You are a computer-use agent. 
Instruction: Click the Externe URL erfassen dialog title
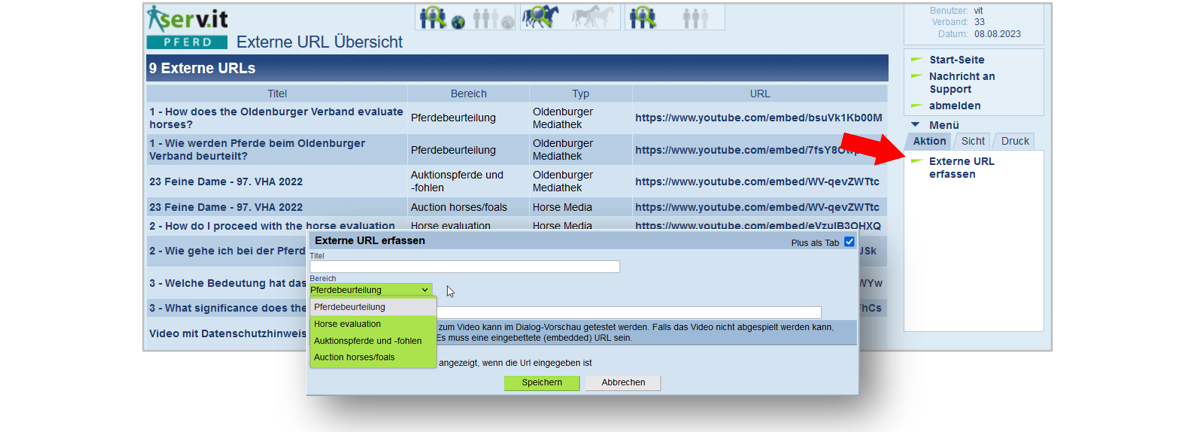point(370,241)
